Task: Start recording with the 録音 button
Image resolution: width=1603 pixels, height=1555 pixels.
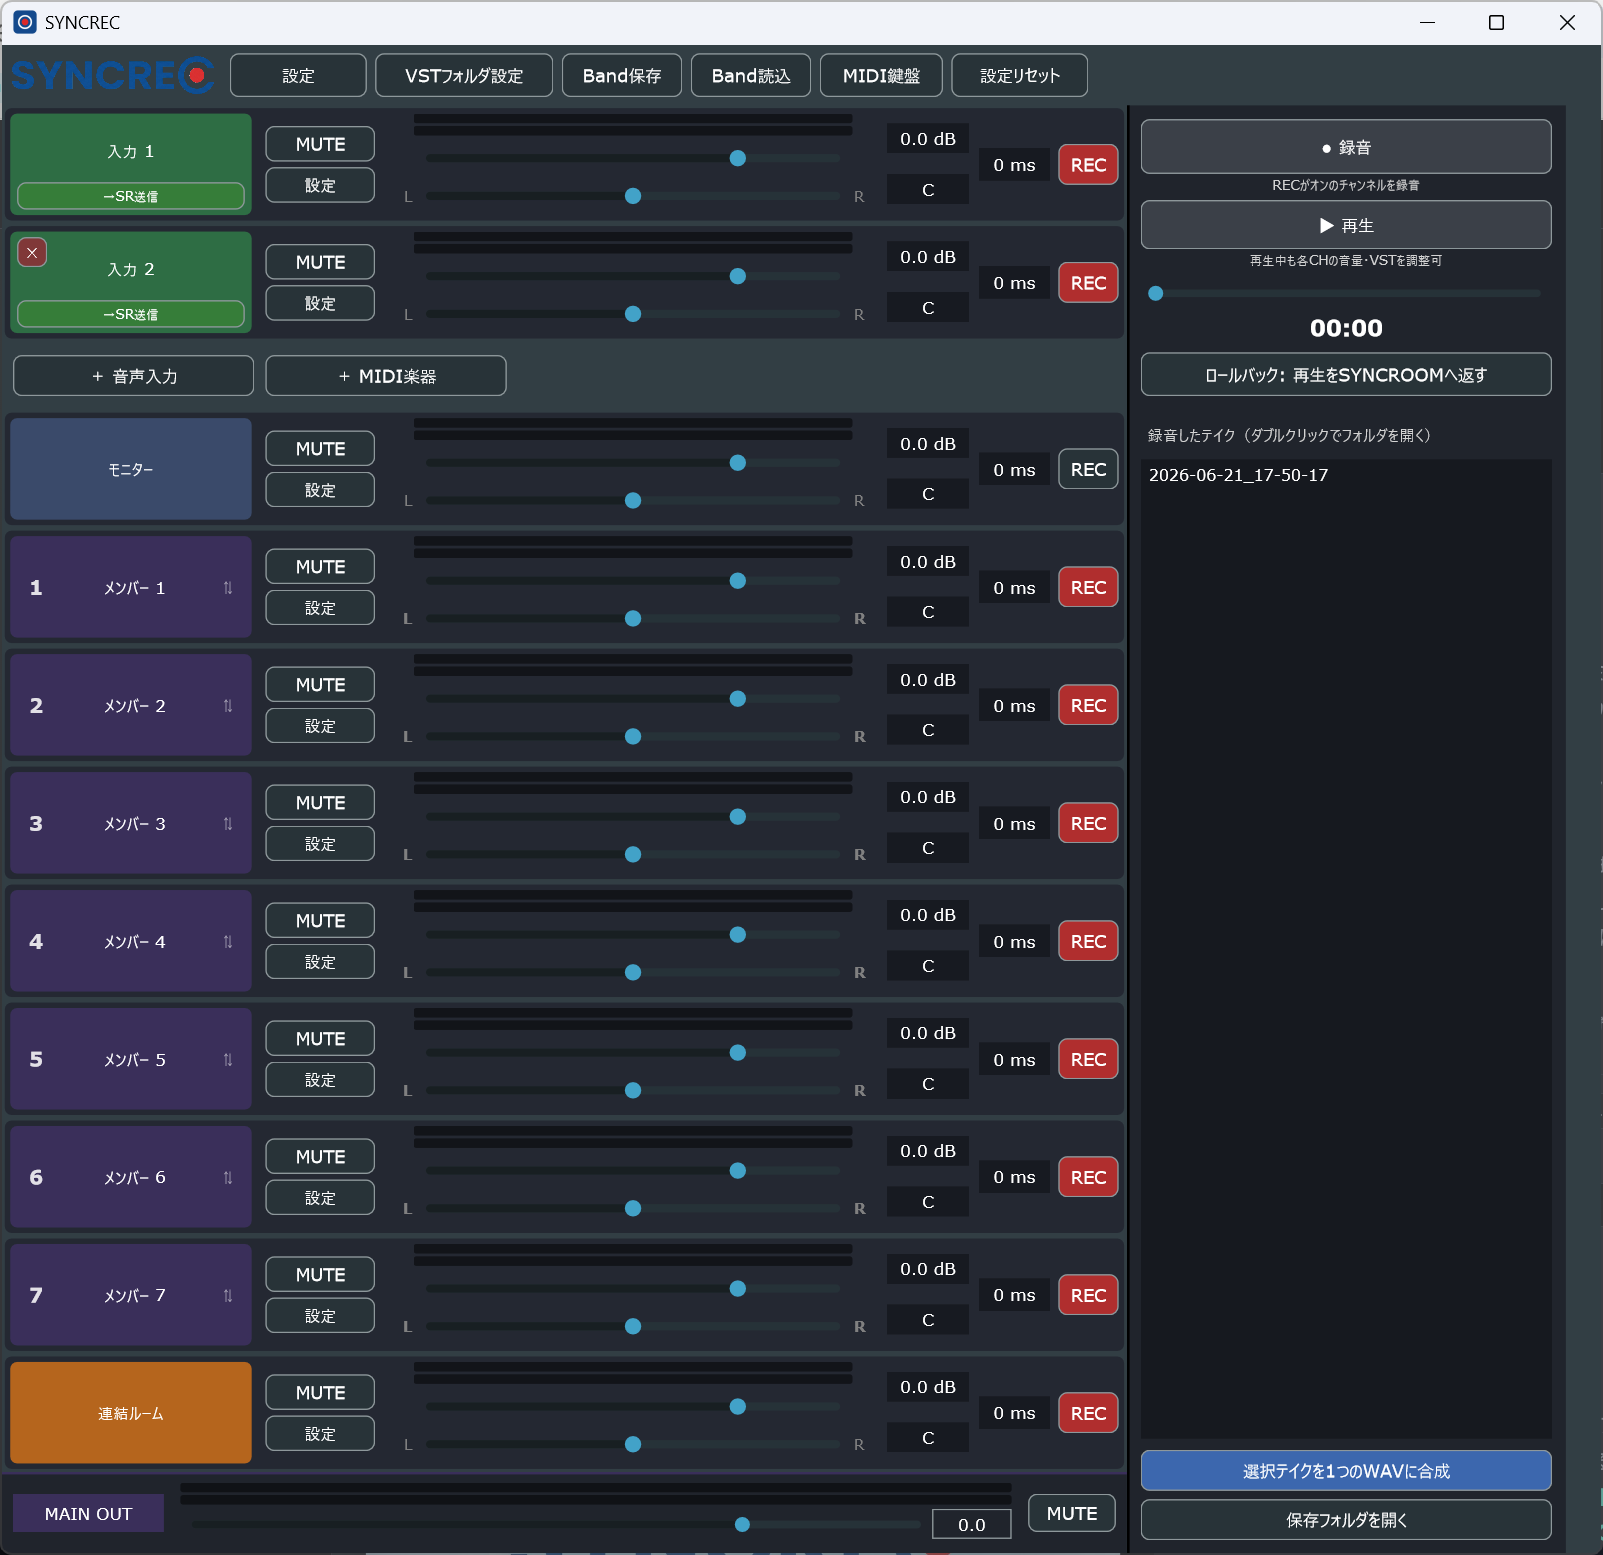Action: click(1346, 147)
